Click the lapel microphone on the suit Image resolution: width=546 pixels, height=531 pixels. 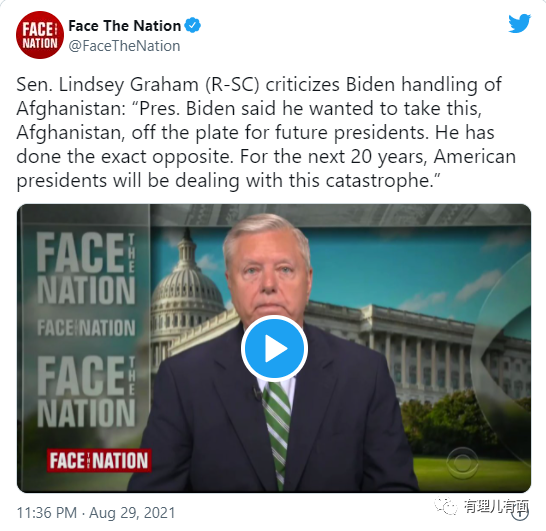257,393
